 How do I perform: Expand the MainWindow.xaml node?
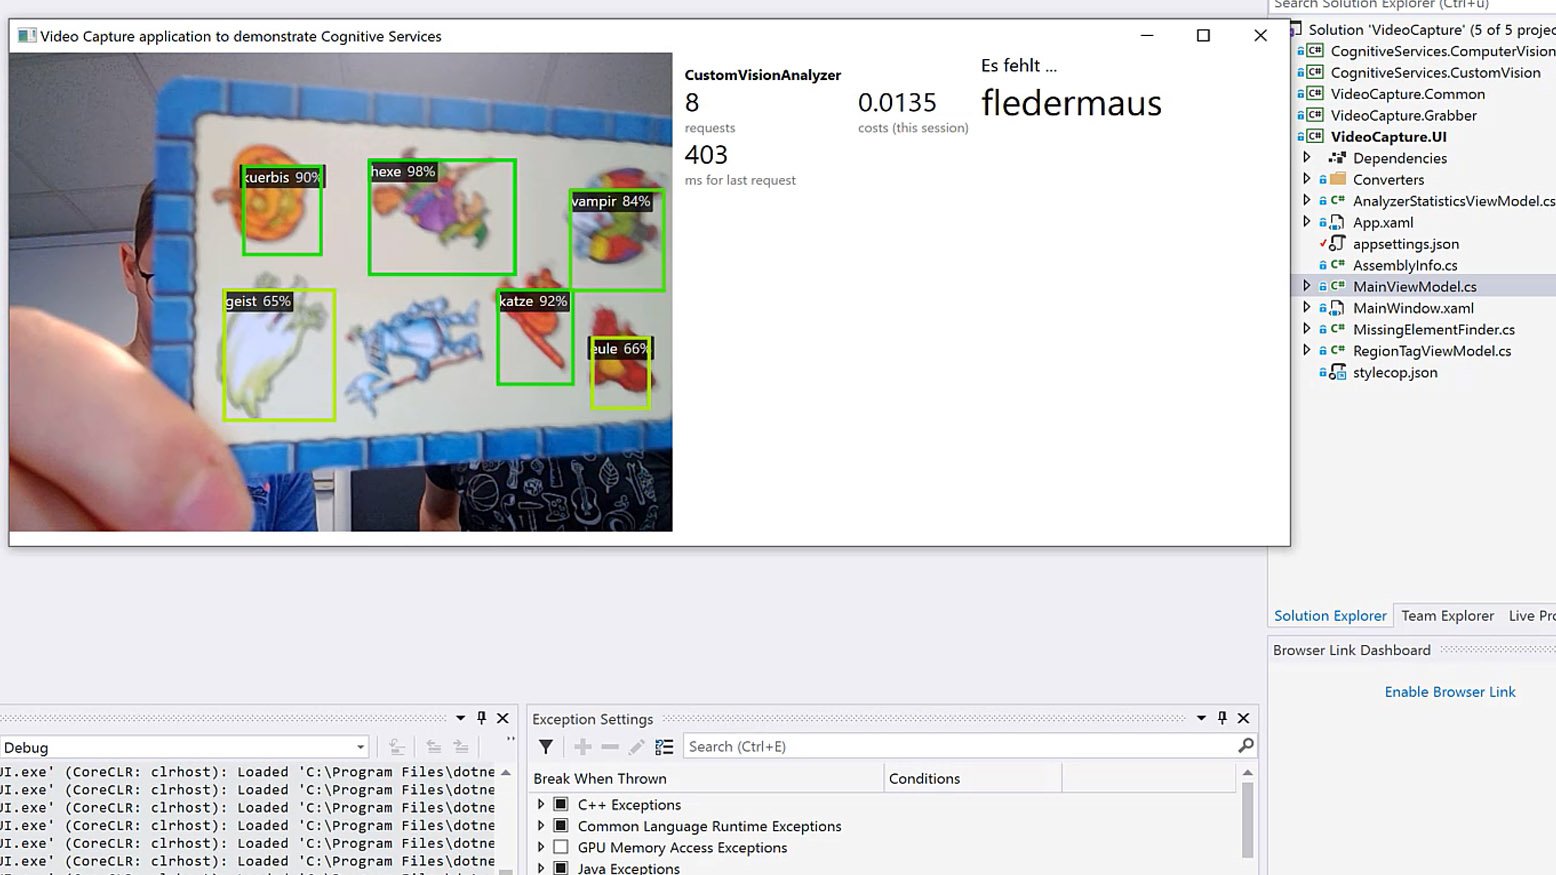click(x=1306, y=307)
